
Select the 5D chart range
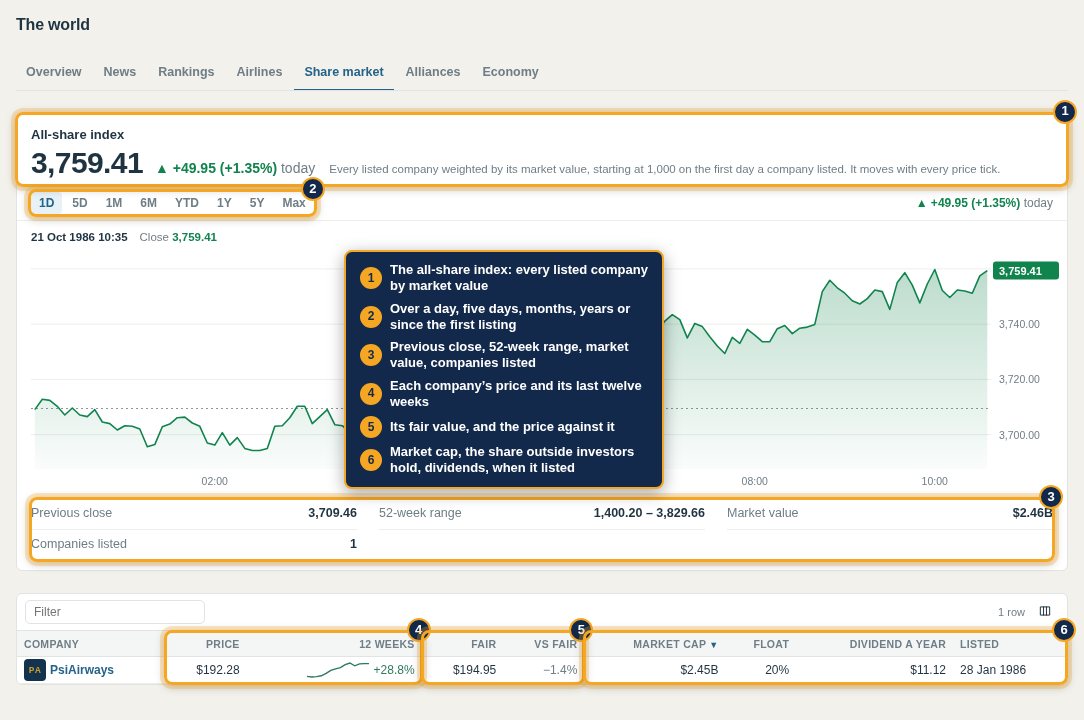(x=80, y=203)
